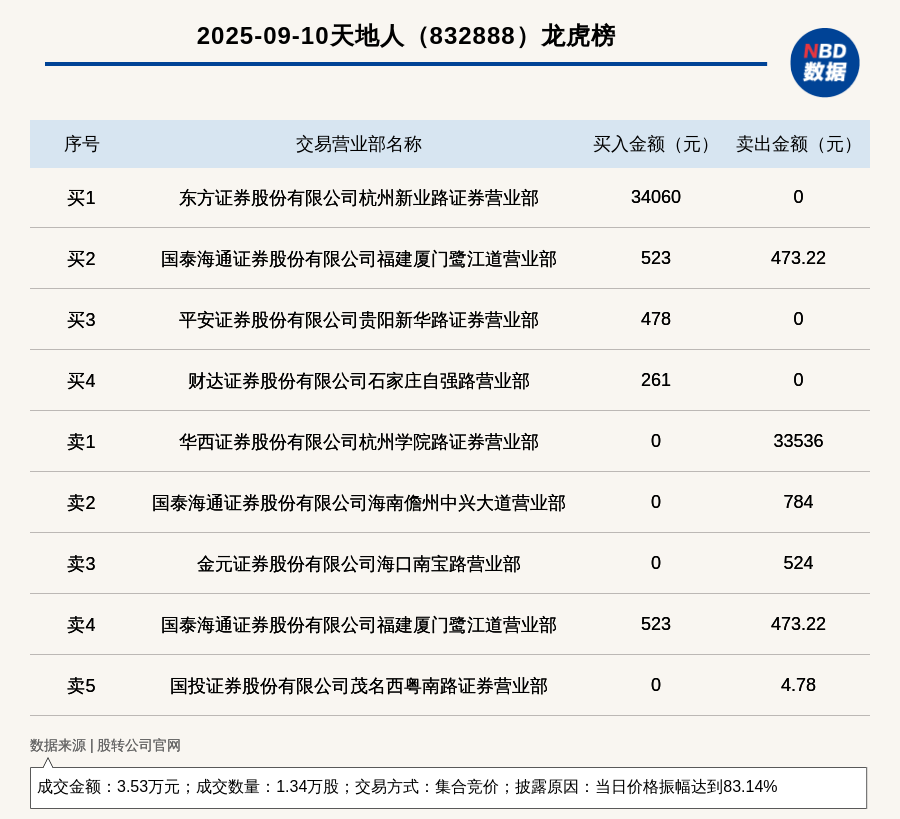Viewport: 900px width, 819px height.
Task: Select the 买1 row label
Action: 81,198
